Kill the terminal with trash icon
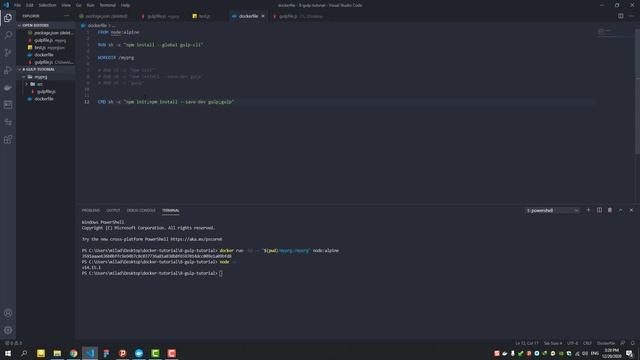 tap(610, 210)
